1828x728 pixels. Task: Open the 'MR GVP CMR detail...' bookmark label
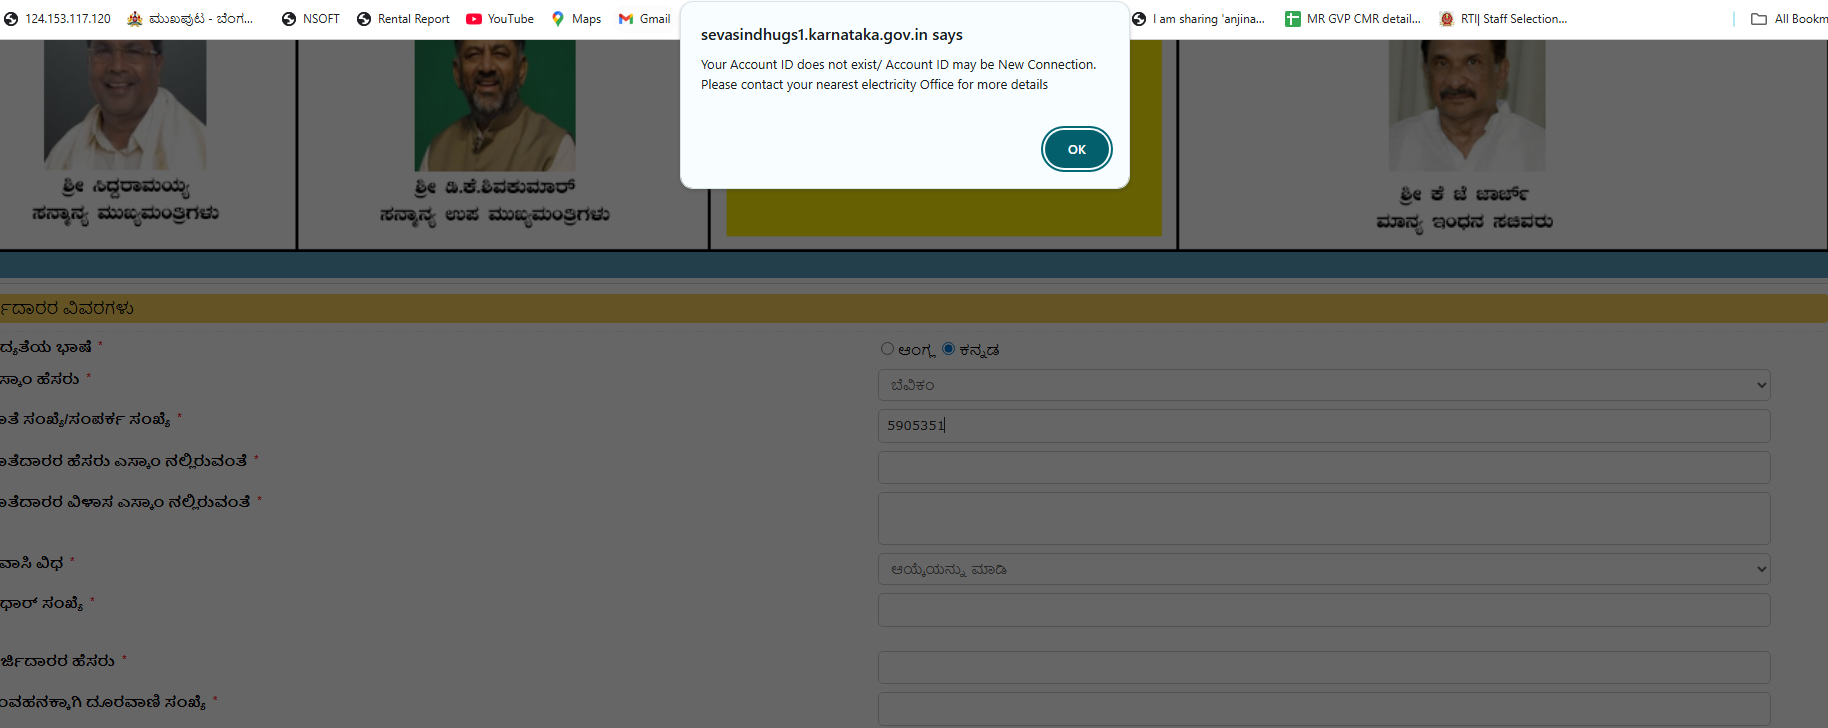pyautogui.click(x=1364, y=19)
